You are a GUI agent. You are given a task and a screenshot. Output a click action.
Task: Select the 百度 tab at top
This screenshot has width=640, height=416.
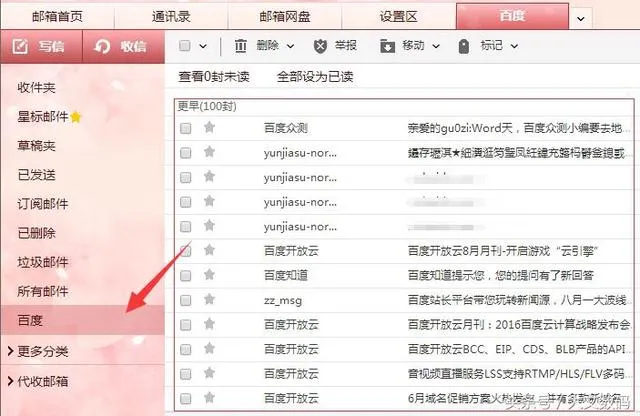tap(512, 16)
